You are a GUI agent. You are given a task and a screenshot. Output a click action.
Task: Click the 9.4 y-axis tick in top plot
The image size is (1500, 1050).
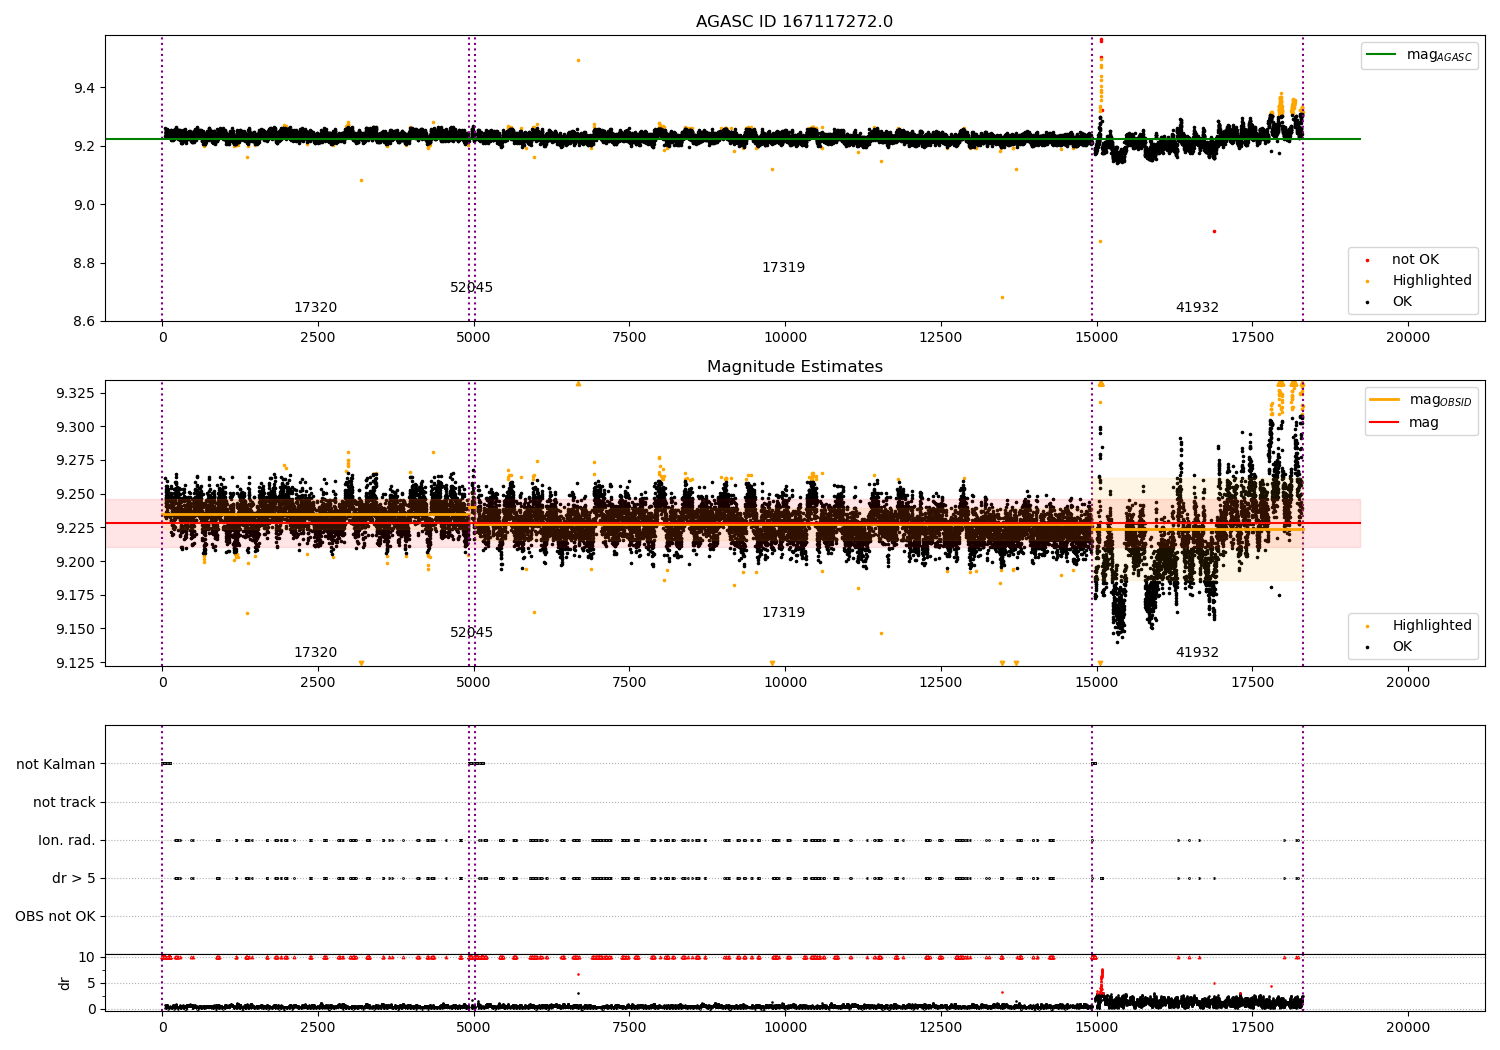pyautogui.click(x=84, y=89)
